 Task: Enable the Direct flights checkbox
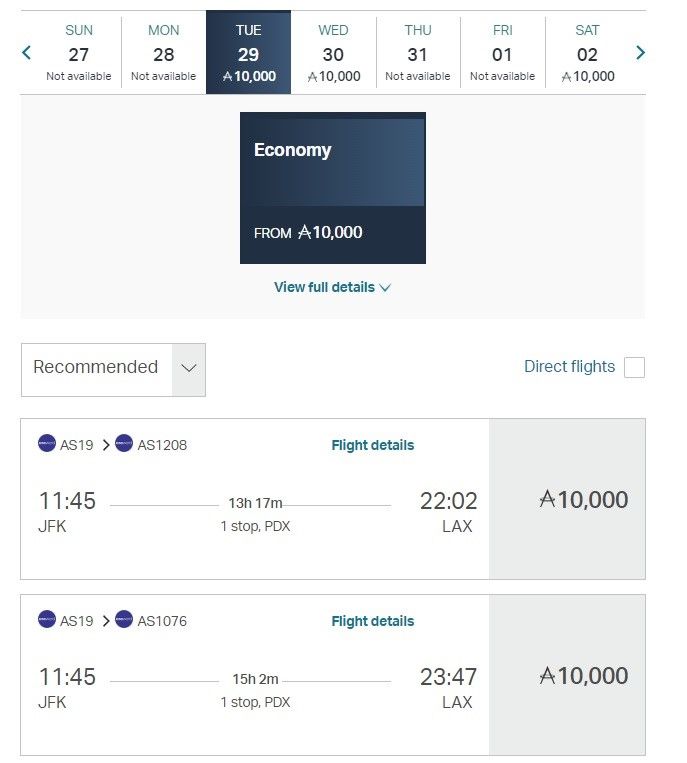[634, 367]
